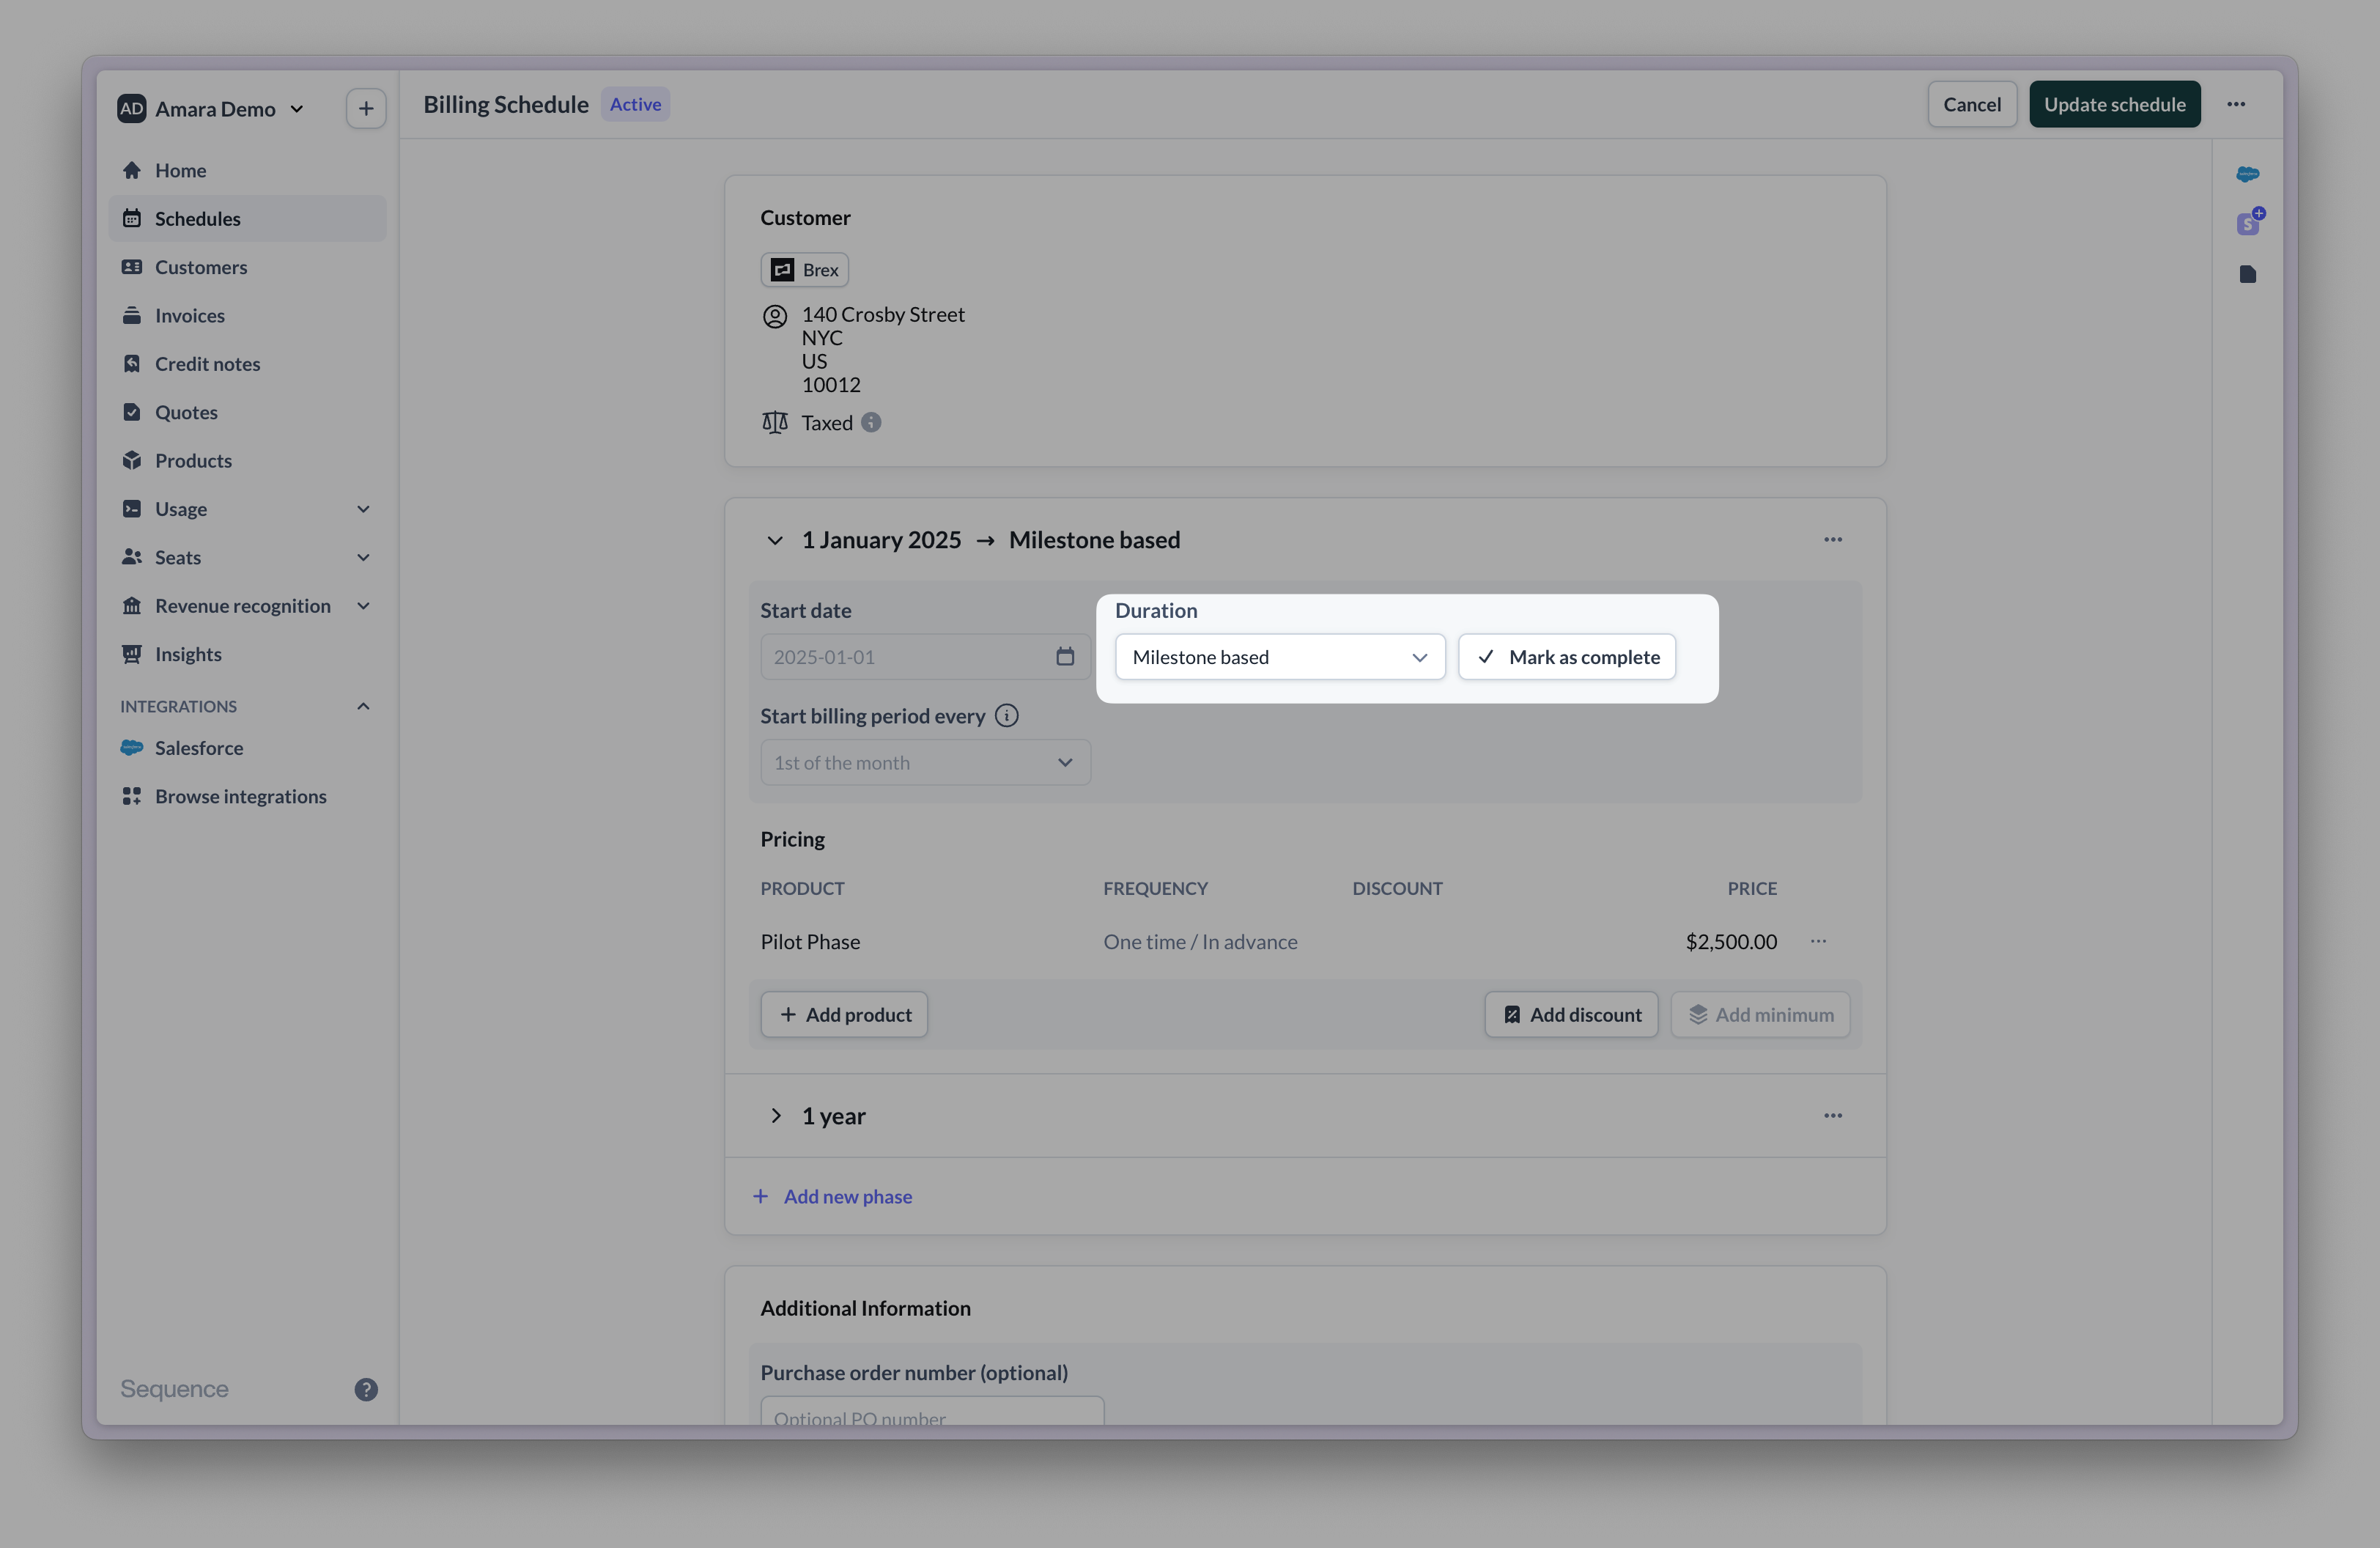Open the Milestone based phase options menu
Screen dimensions: 2380x1548
tap(1832, 540)
